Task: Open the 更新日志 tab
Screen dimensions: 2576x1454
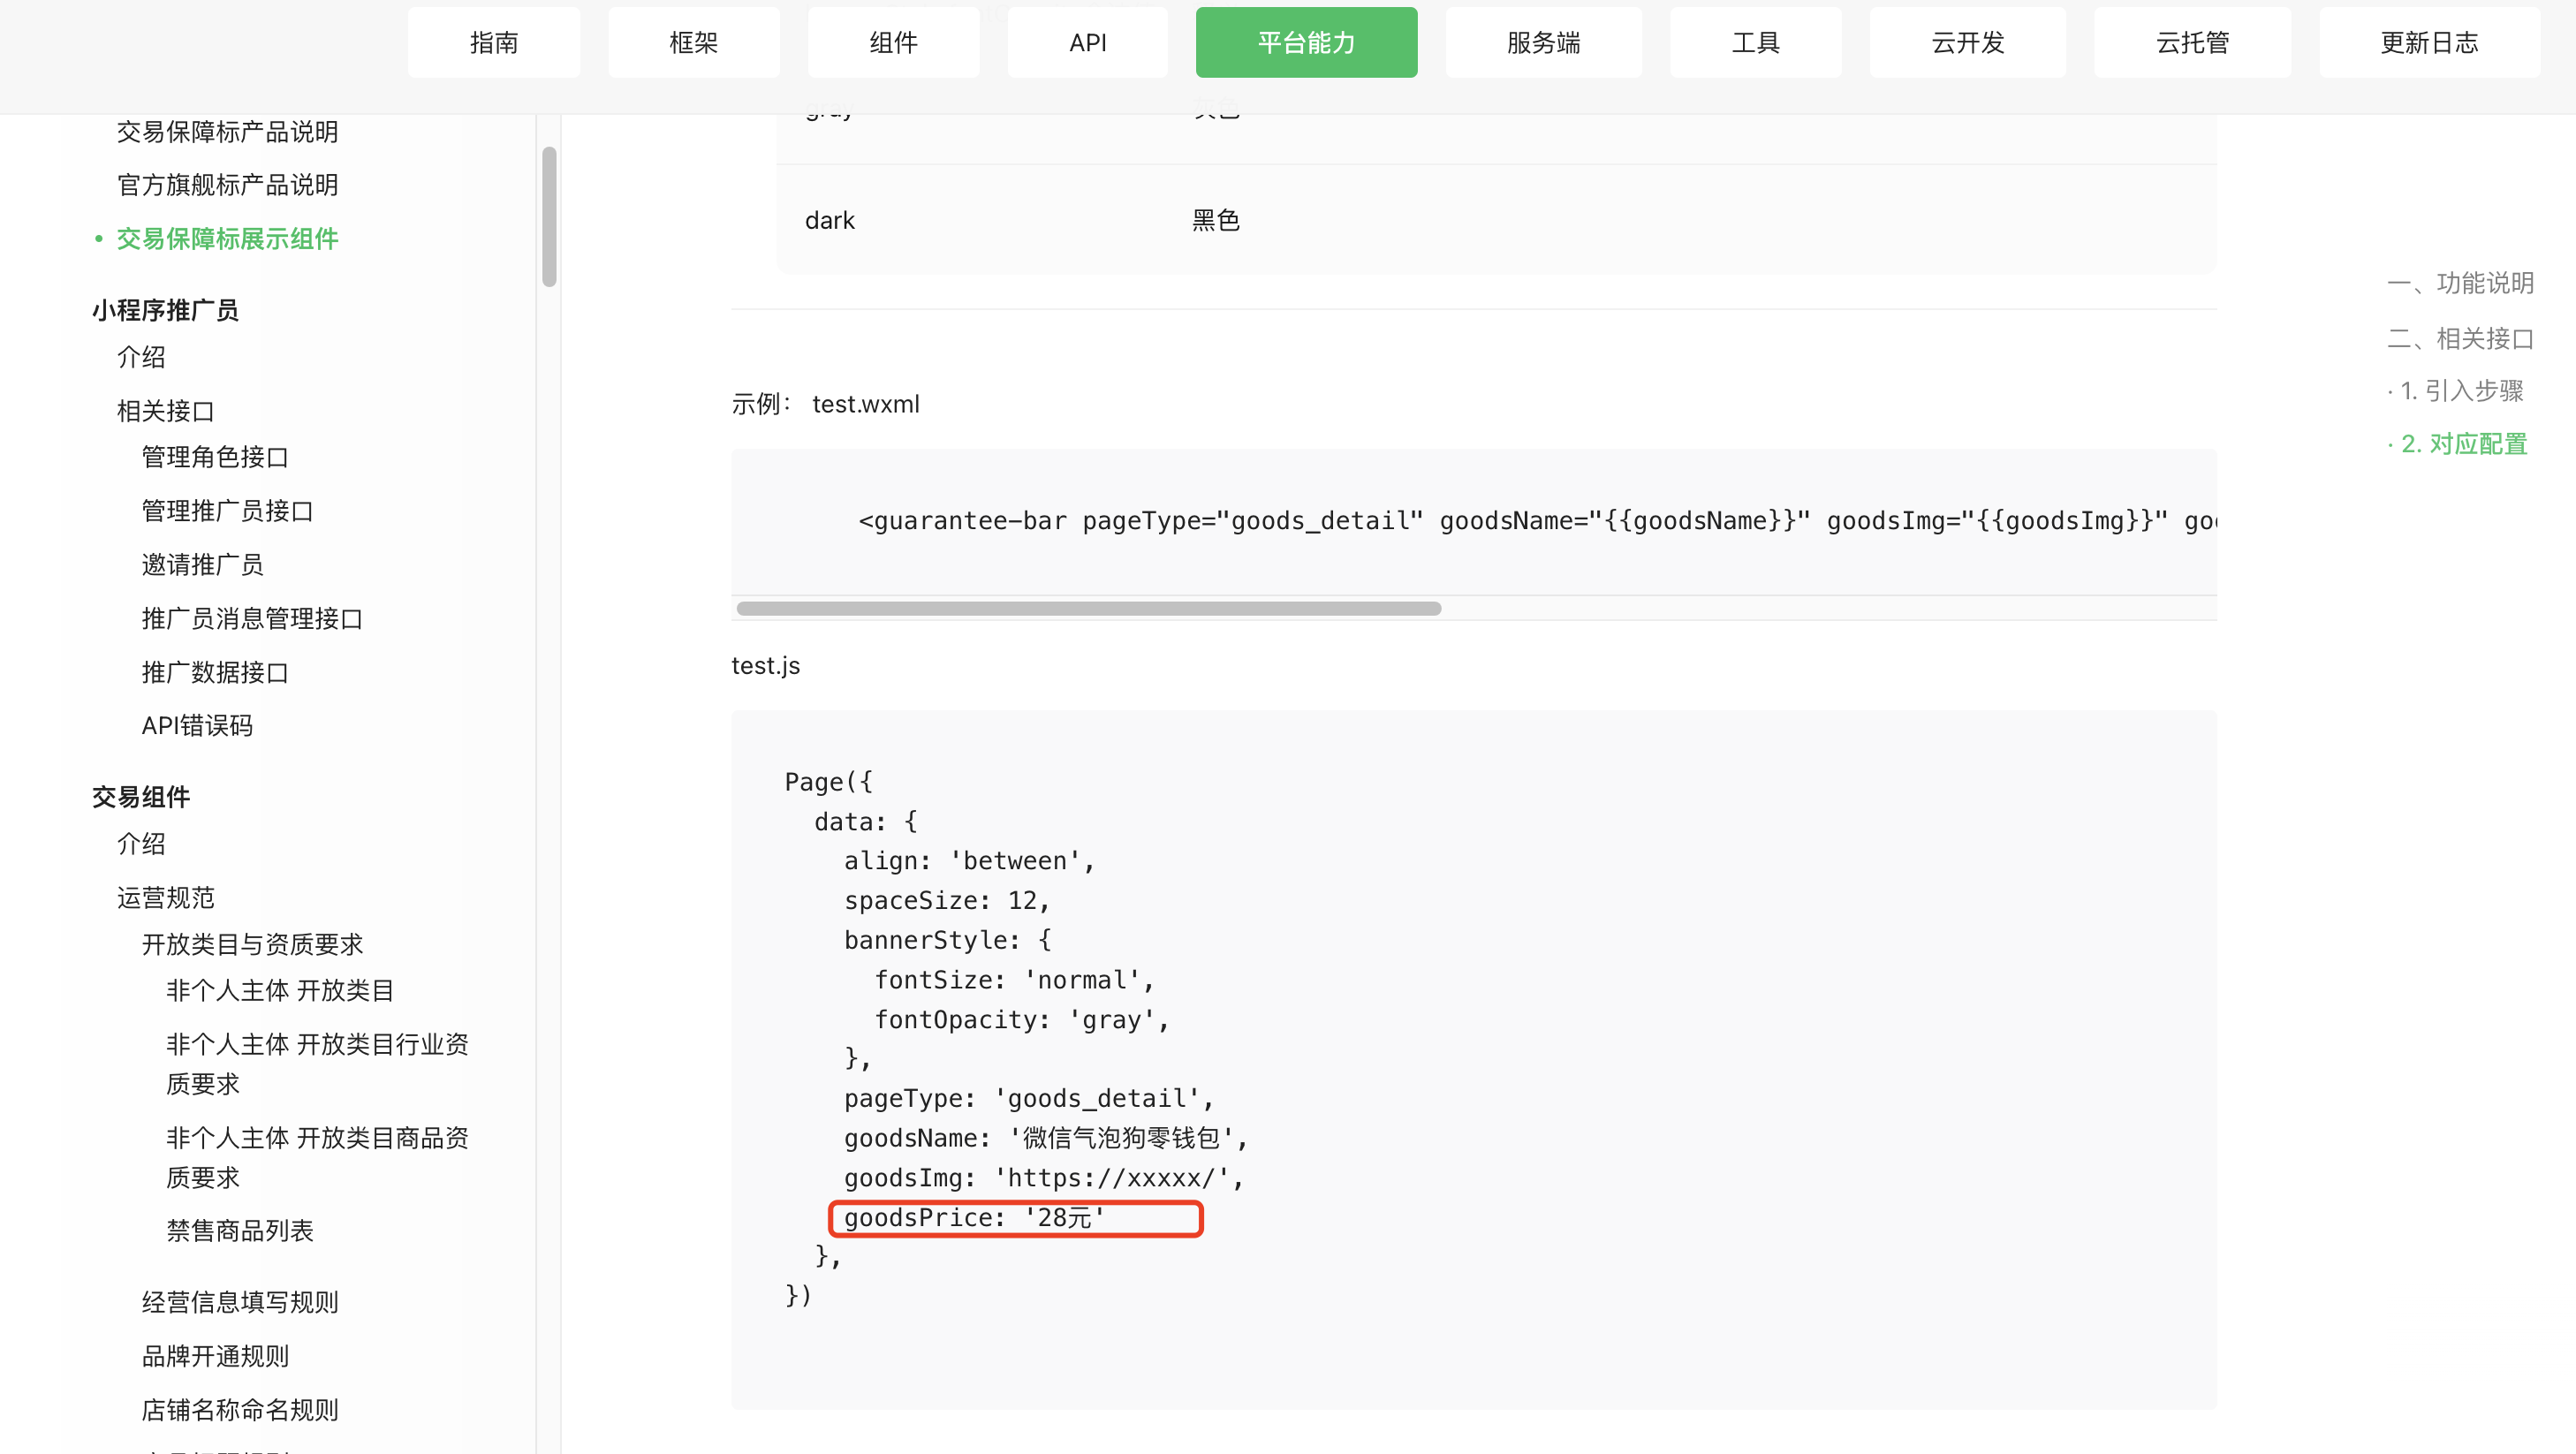Action: coord(2429,42)
